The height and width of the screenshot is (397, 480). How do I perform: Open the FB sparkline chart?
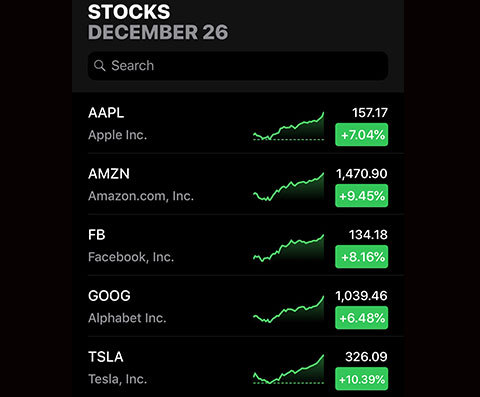coord(288,248)
